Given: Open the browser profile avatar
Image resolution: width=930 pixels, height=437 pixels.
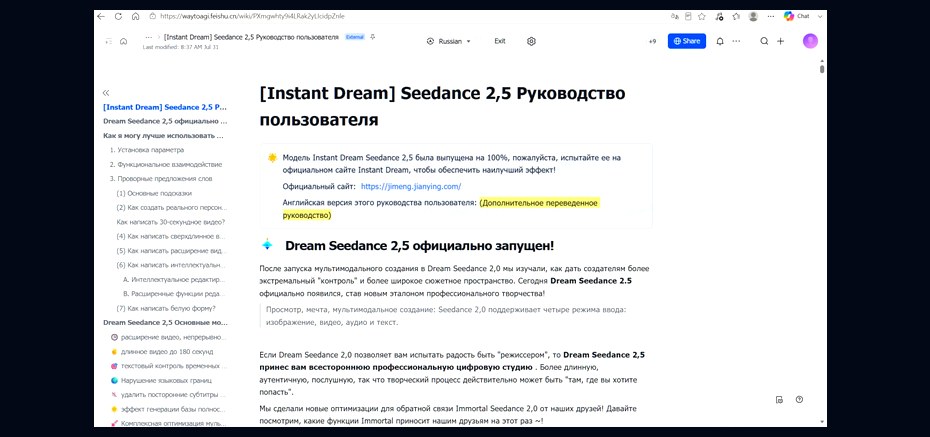Looking at the screenshot, I should pyautogui.click(x=753, y=17).
